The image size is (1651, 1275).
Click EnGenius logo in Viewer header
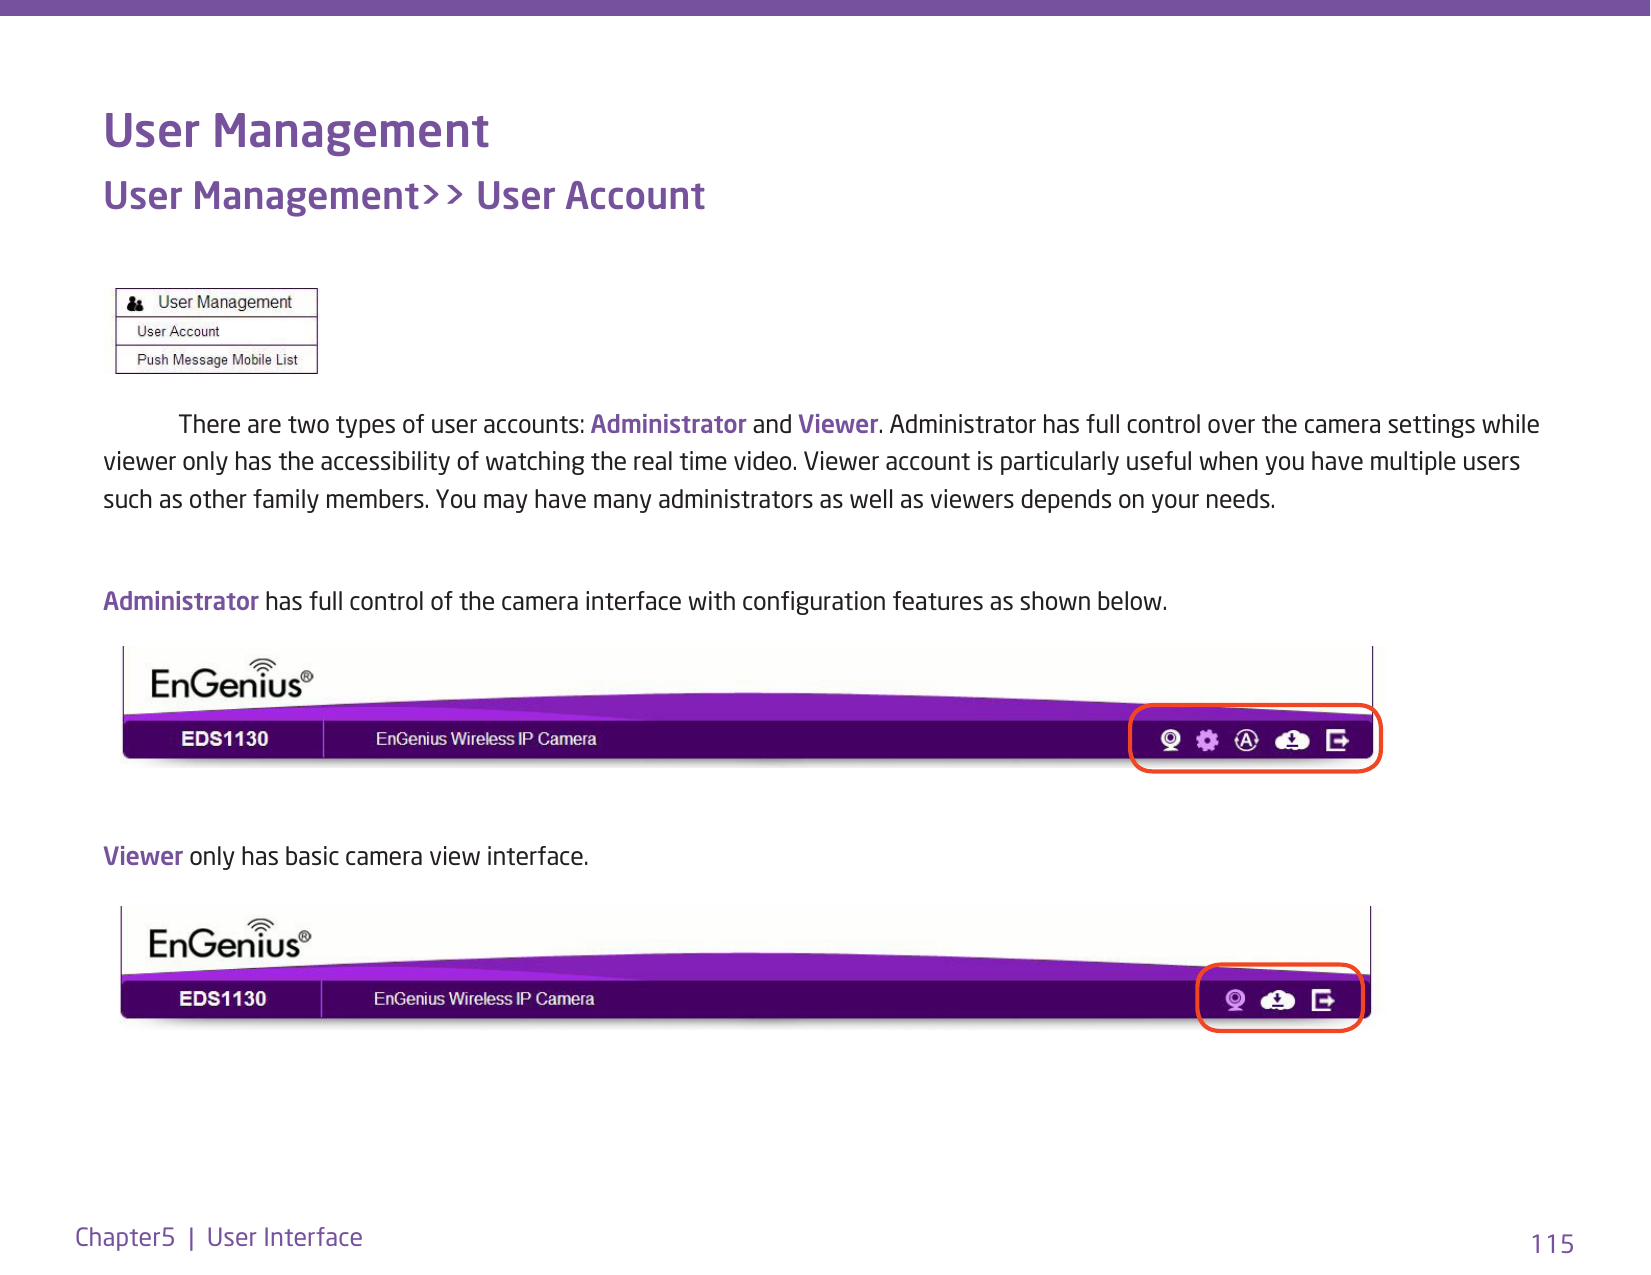pos(230,940)
